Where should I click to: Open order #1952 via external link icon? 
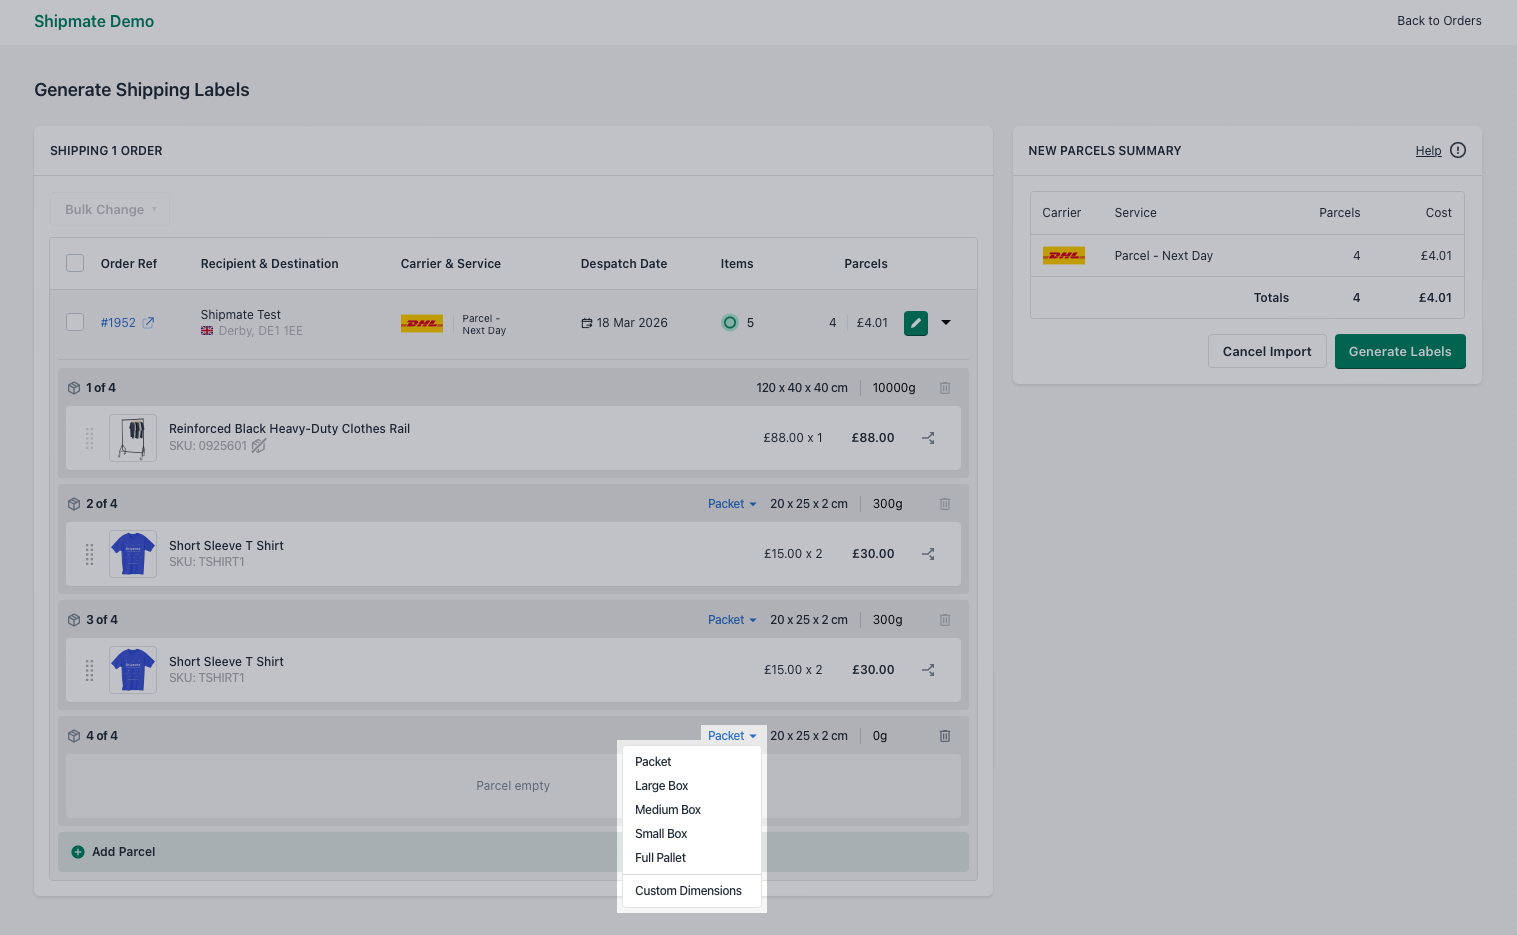tap(150, 321)
